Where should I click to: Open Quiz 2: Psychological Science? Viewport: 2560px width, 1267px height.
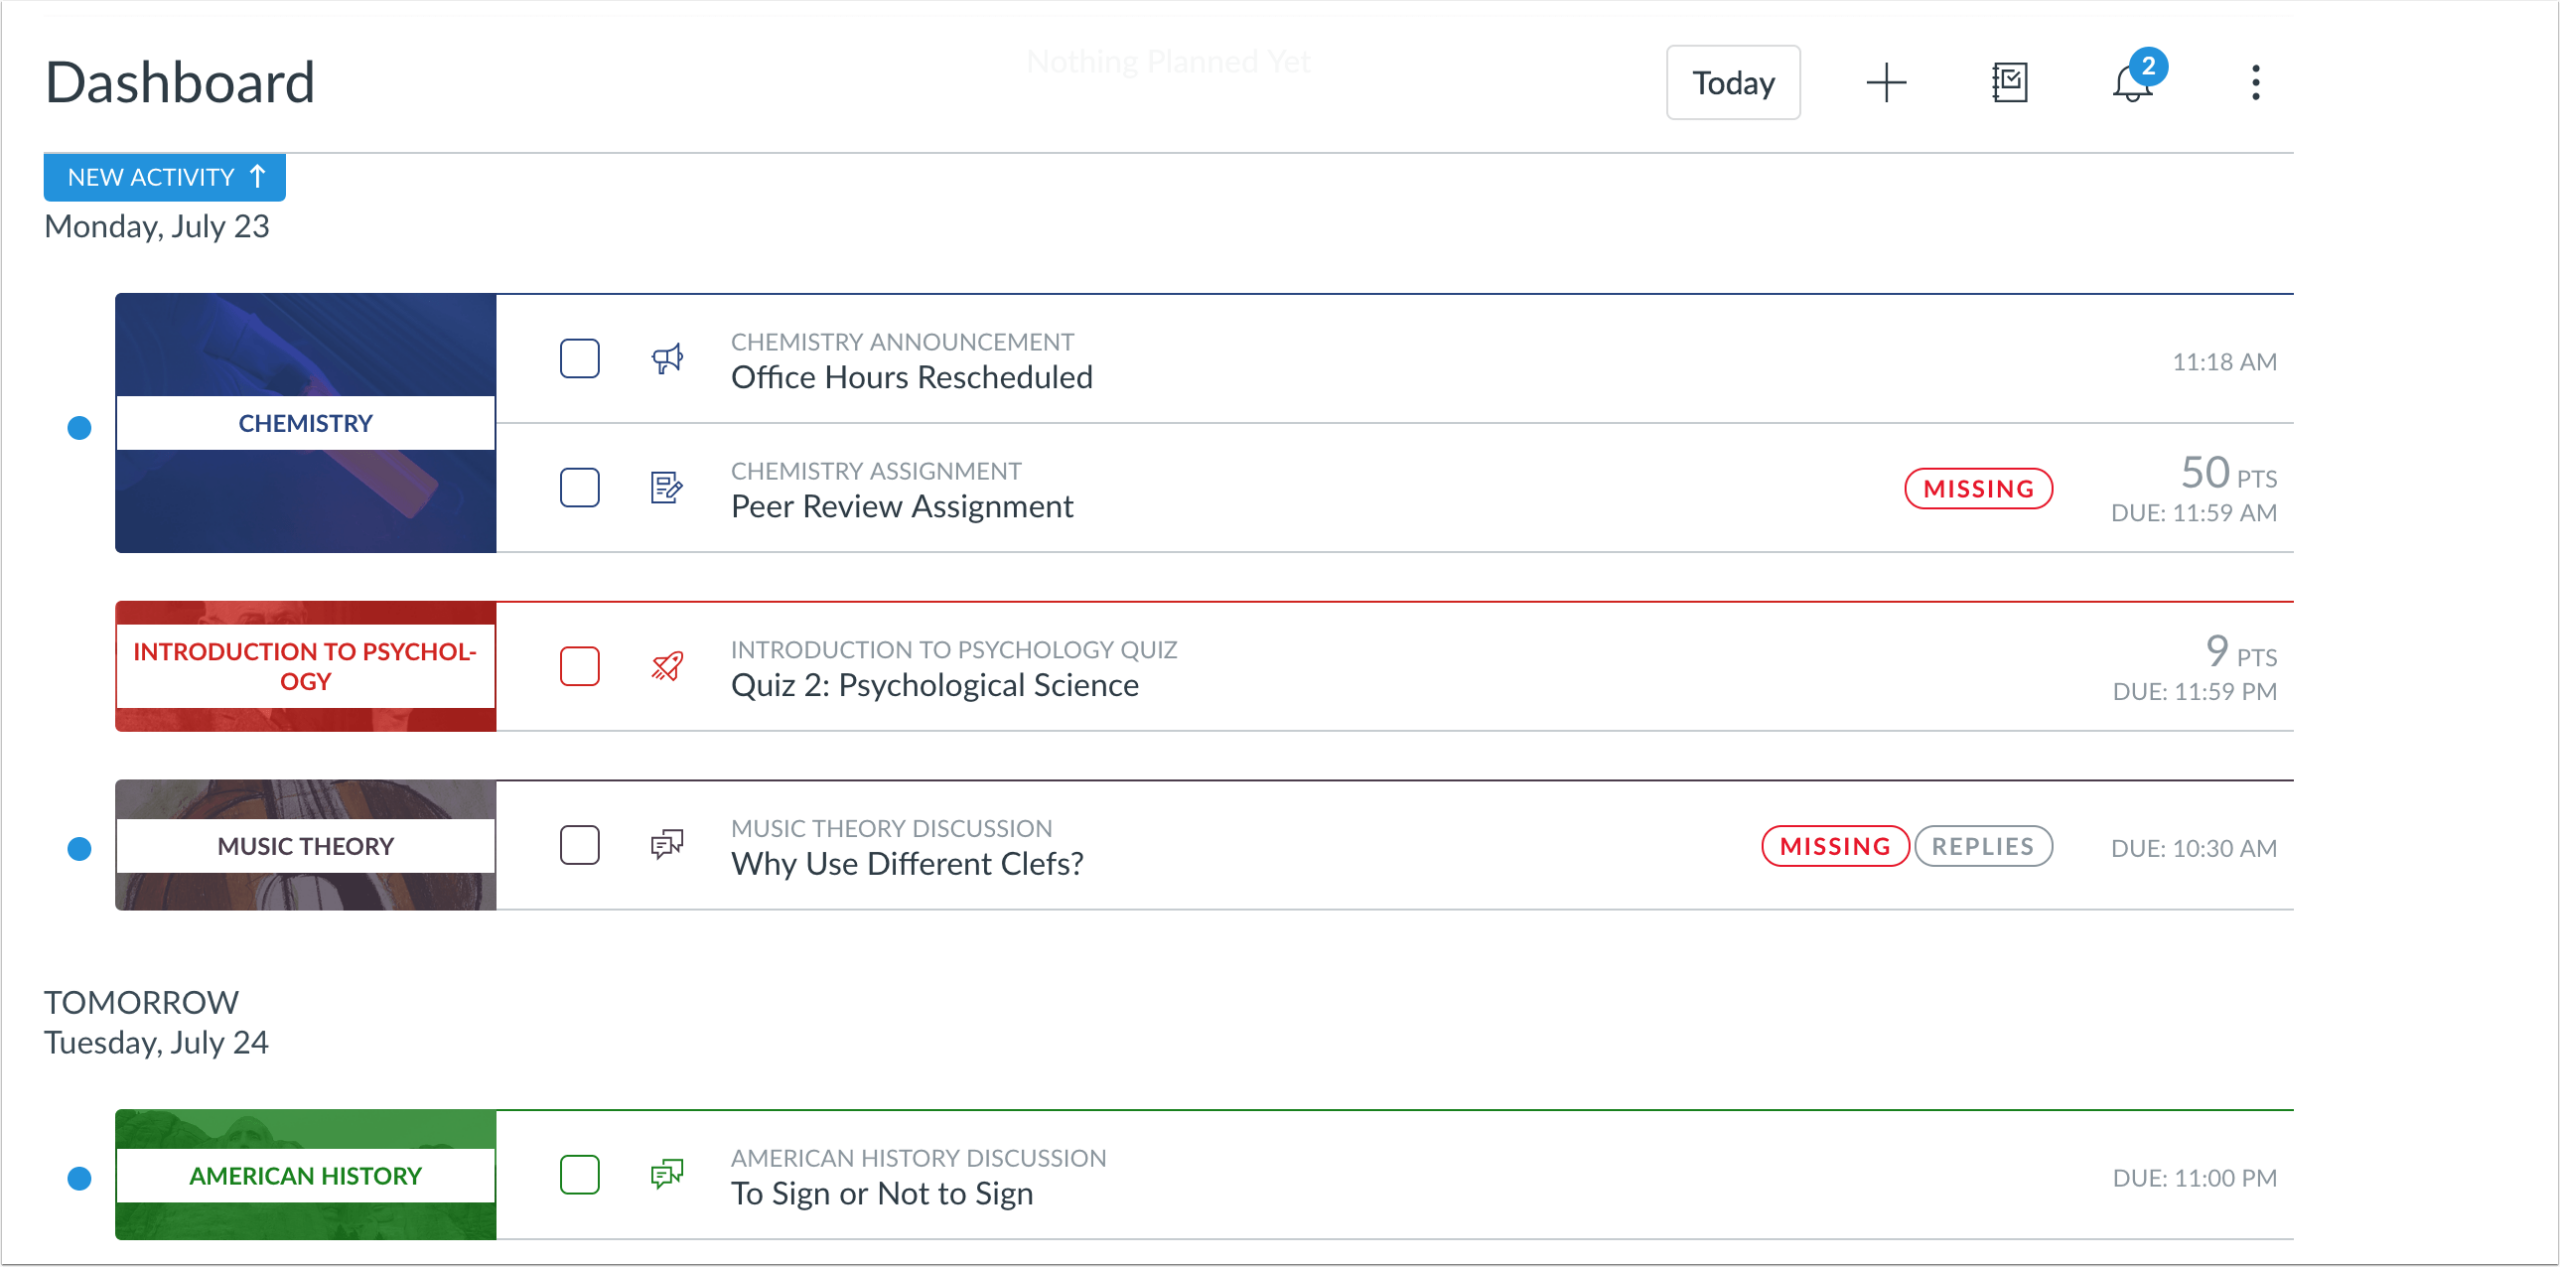coord(935,686)
